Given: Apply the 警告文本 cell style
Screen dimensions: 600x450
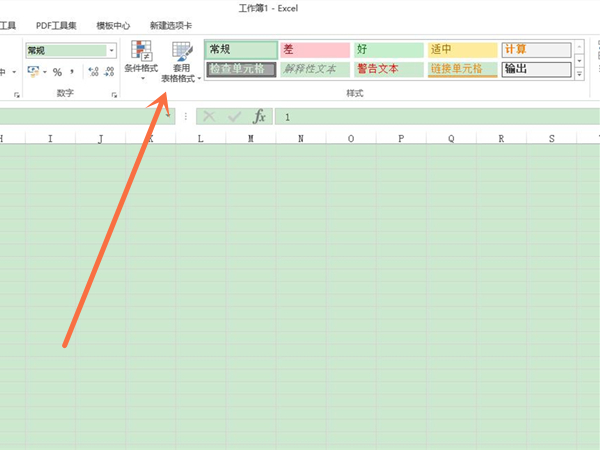Looking at the screenshot, I should click(389, 69).
